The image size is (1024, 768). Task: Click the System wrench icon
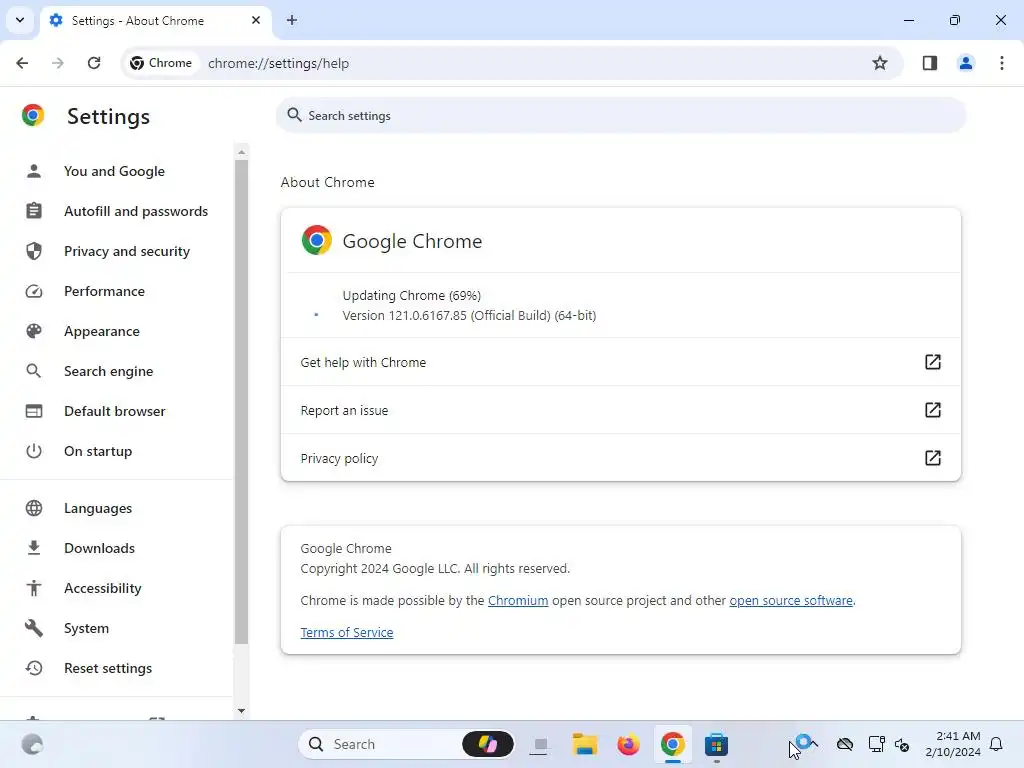(x=34, y=628)
